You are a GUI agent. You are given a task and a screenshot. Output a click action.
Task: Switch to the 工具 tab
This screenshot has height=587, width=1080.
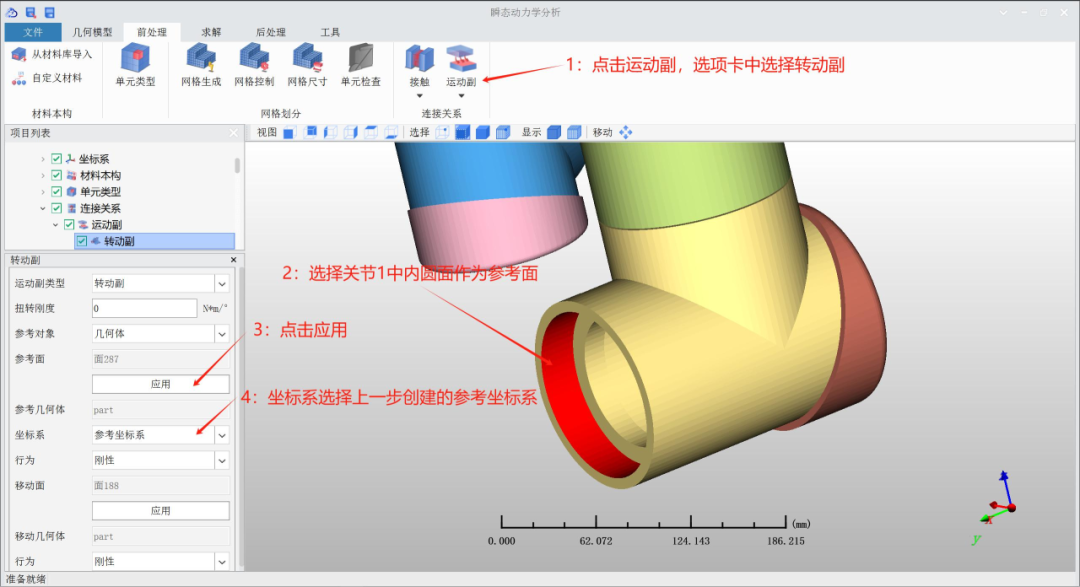[x=330, y=32]
